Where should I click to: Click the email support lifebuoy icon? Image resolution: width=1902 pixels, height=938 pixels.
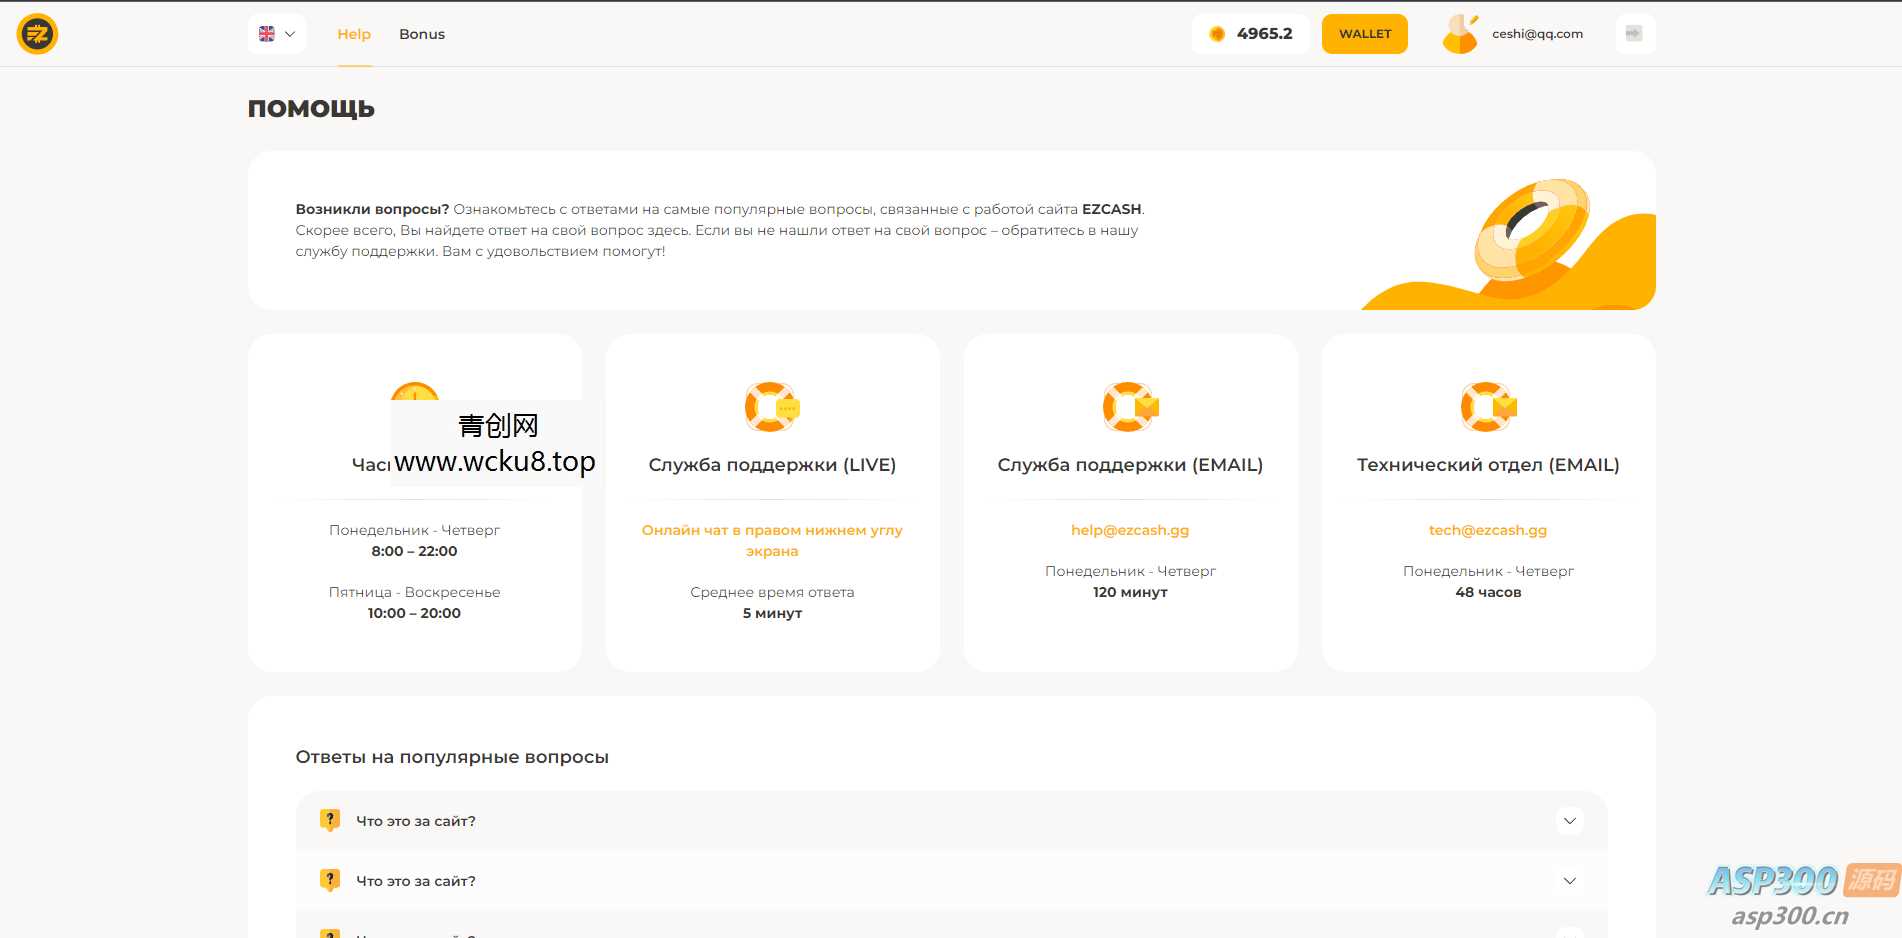[x=1129, y=407]
